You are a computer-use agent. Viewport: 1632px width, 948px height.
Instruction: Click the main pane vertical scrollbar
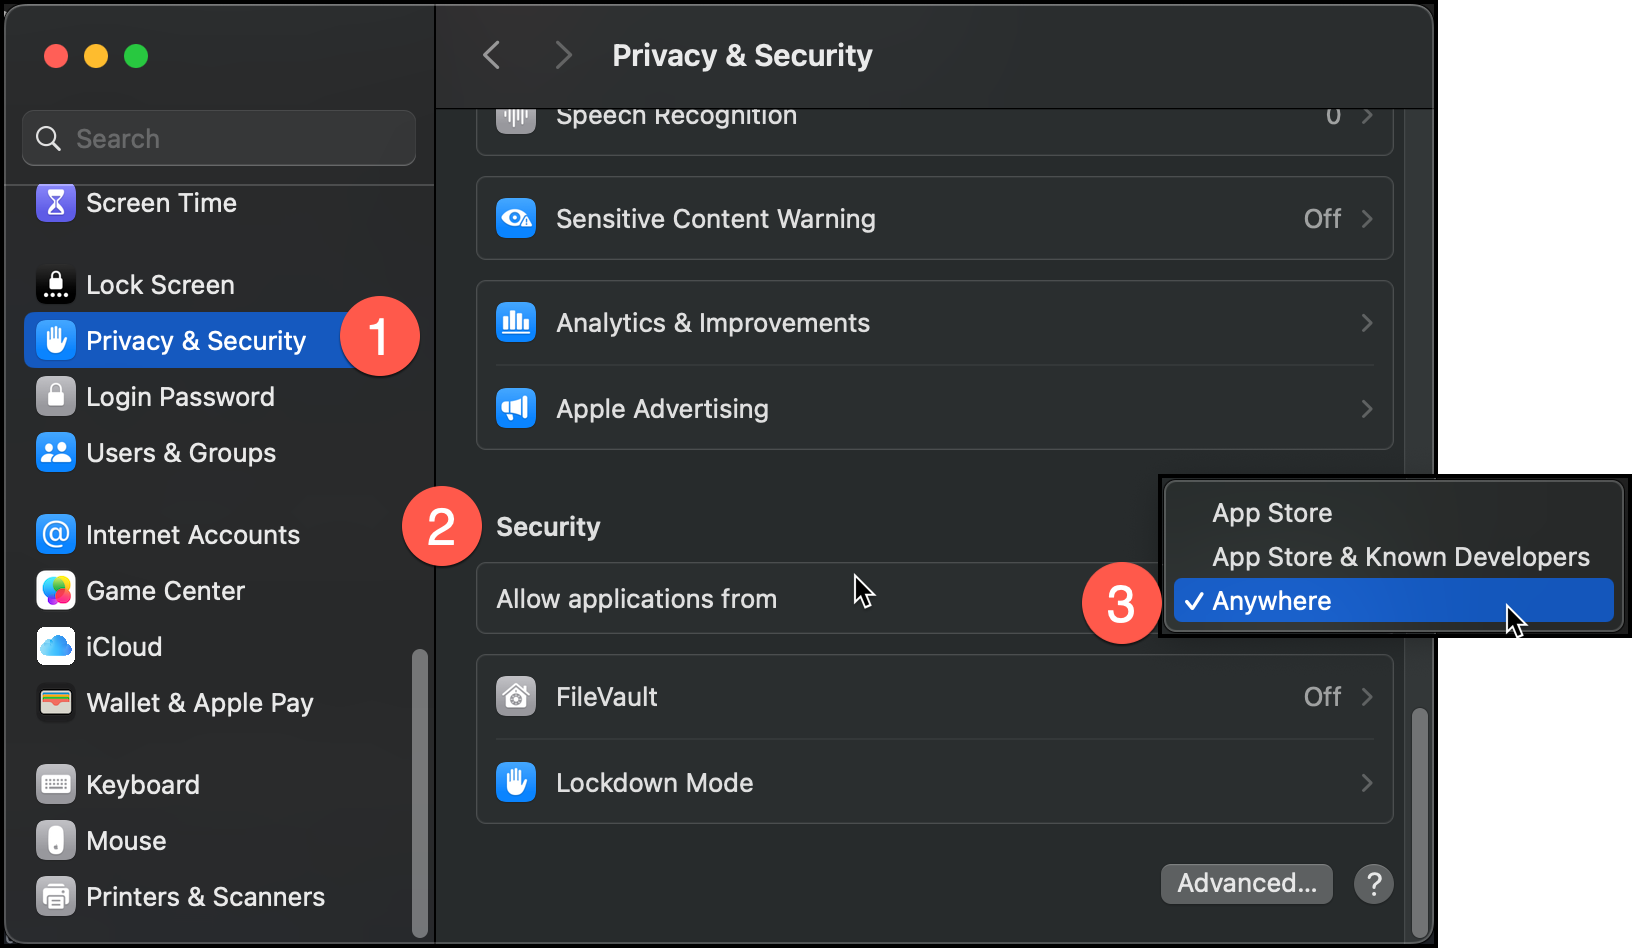click(x=1420, y=822)
